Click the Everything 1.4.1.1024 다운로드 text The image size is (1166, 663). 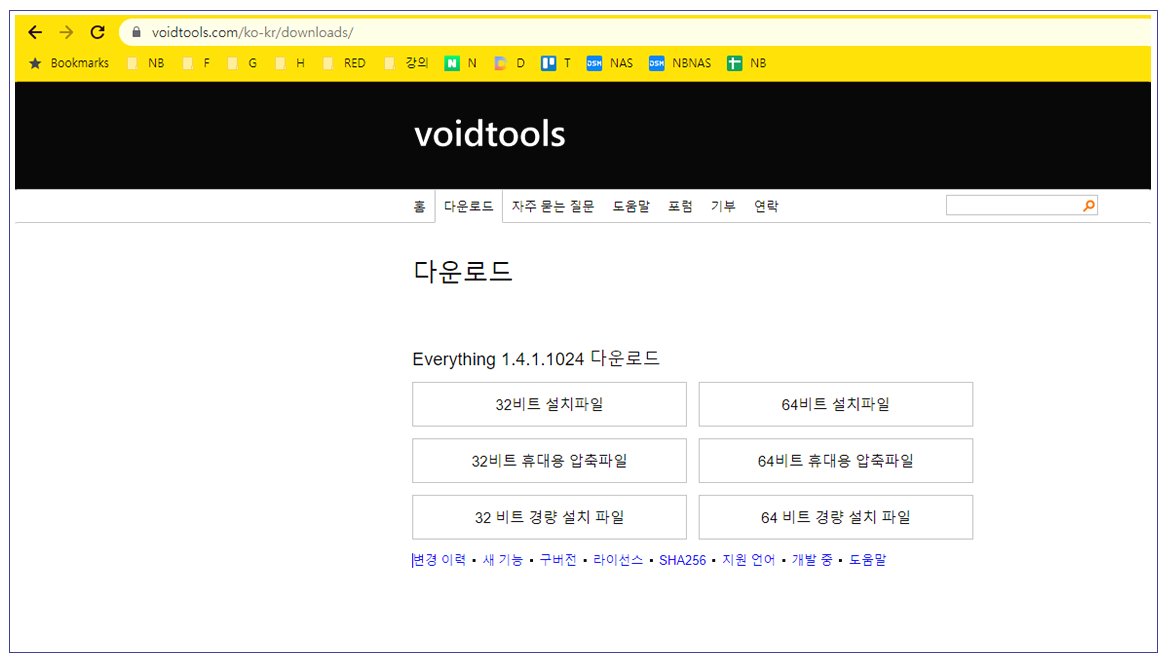[535, 359]
